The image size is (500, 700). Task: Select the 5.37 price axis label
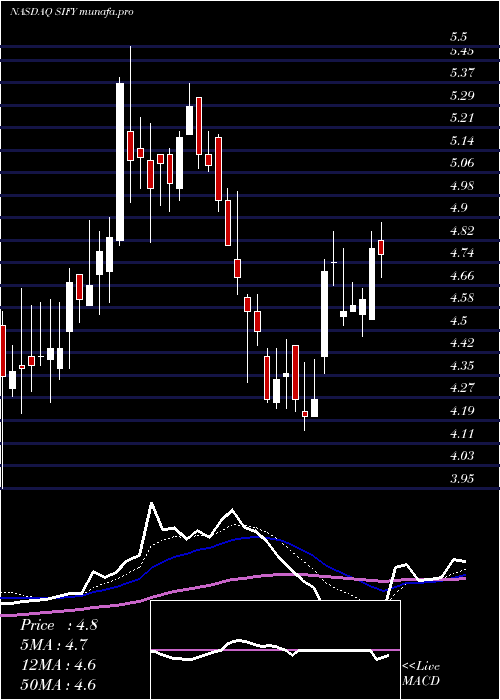point(462,72)
